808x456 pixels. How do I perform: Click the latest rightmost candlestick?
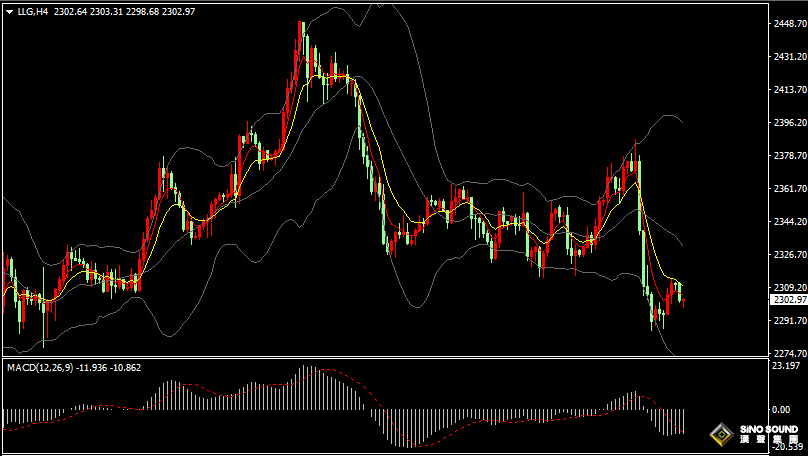[x=682, y=294]
